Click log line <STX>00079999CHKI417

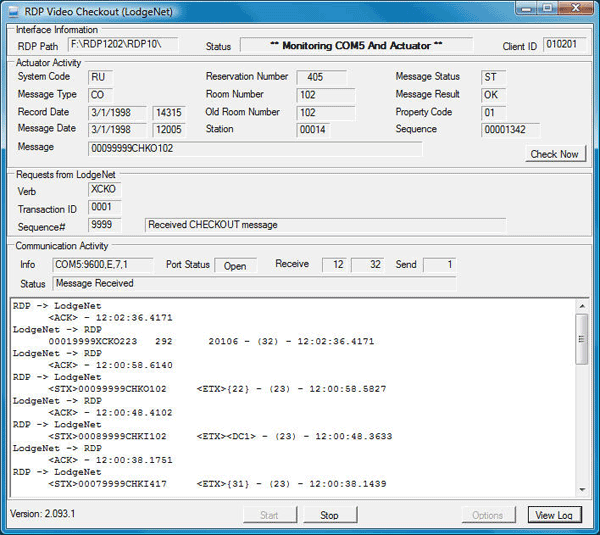[x=217, y=484]
